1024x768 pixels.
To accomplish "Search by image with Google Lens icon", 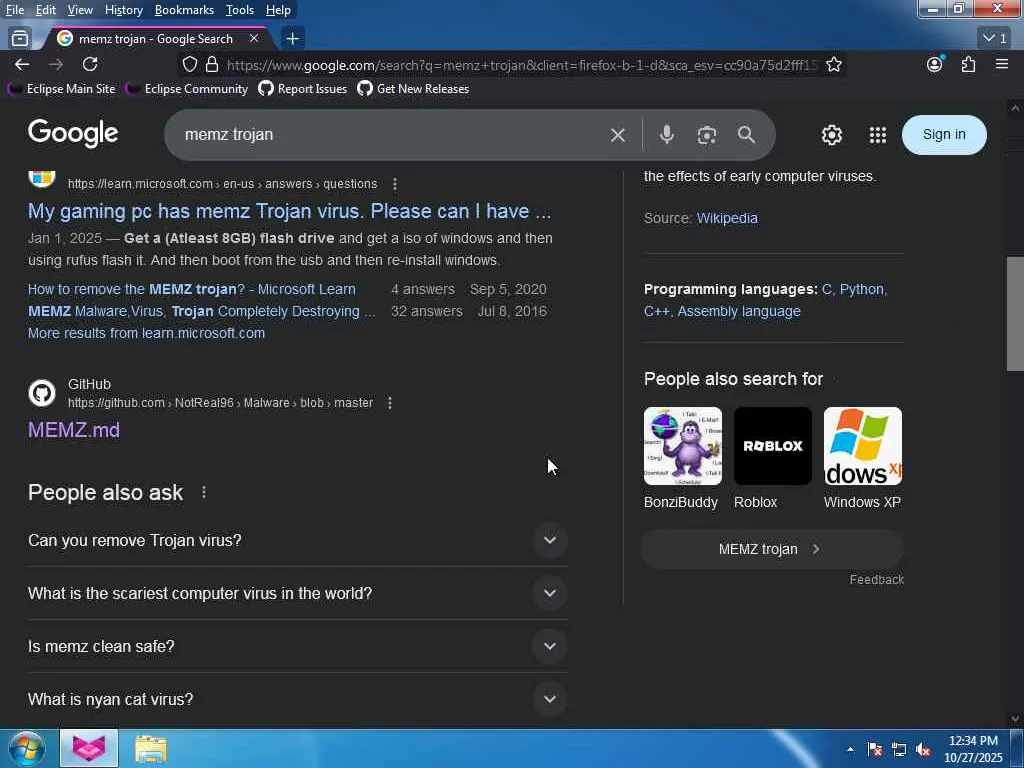I will (707, 135).
